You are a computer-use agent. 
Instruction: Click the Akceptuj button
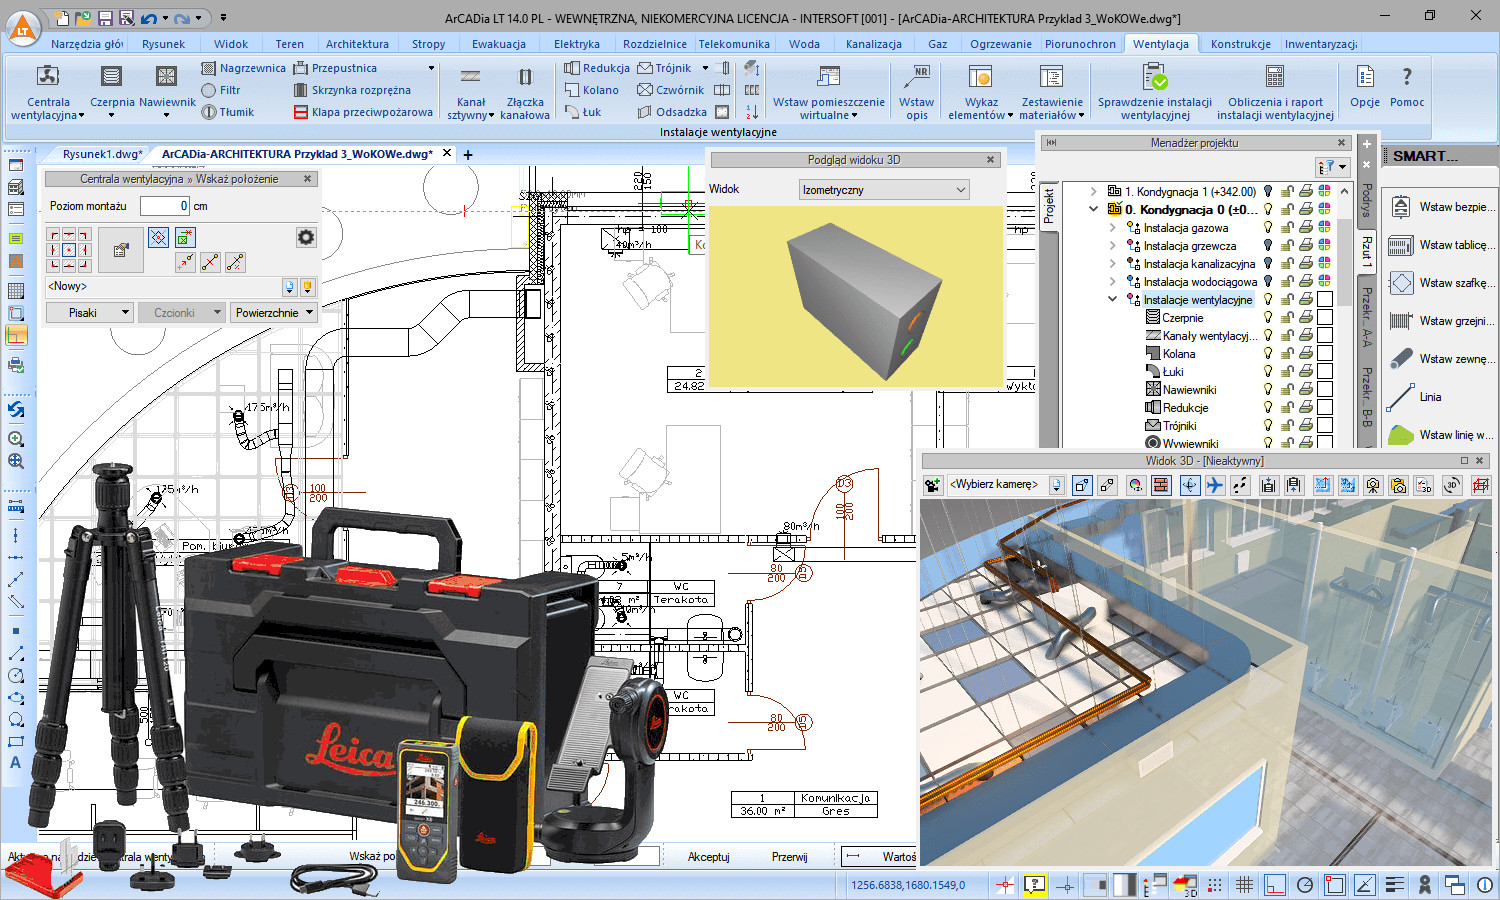coord(708,857)
